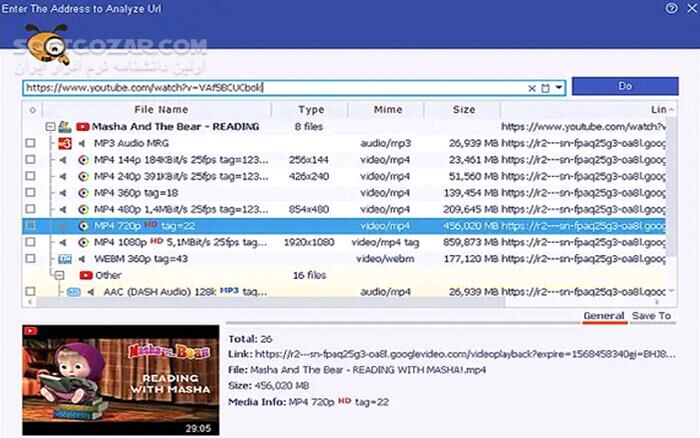
Task: Check the MP4 720p HD row checkbox
Action: [30, 226]
